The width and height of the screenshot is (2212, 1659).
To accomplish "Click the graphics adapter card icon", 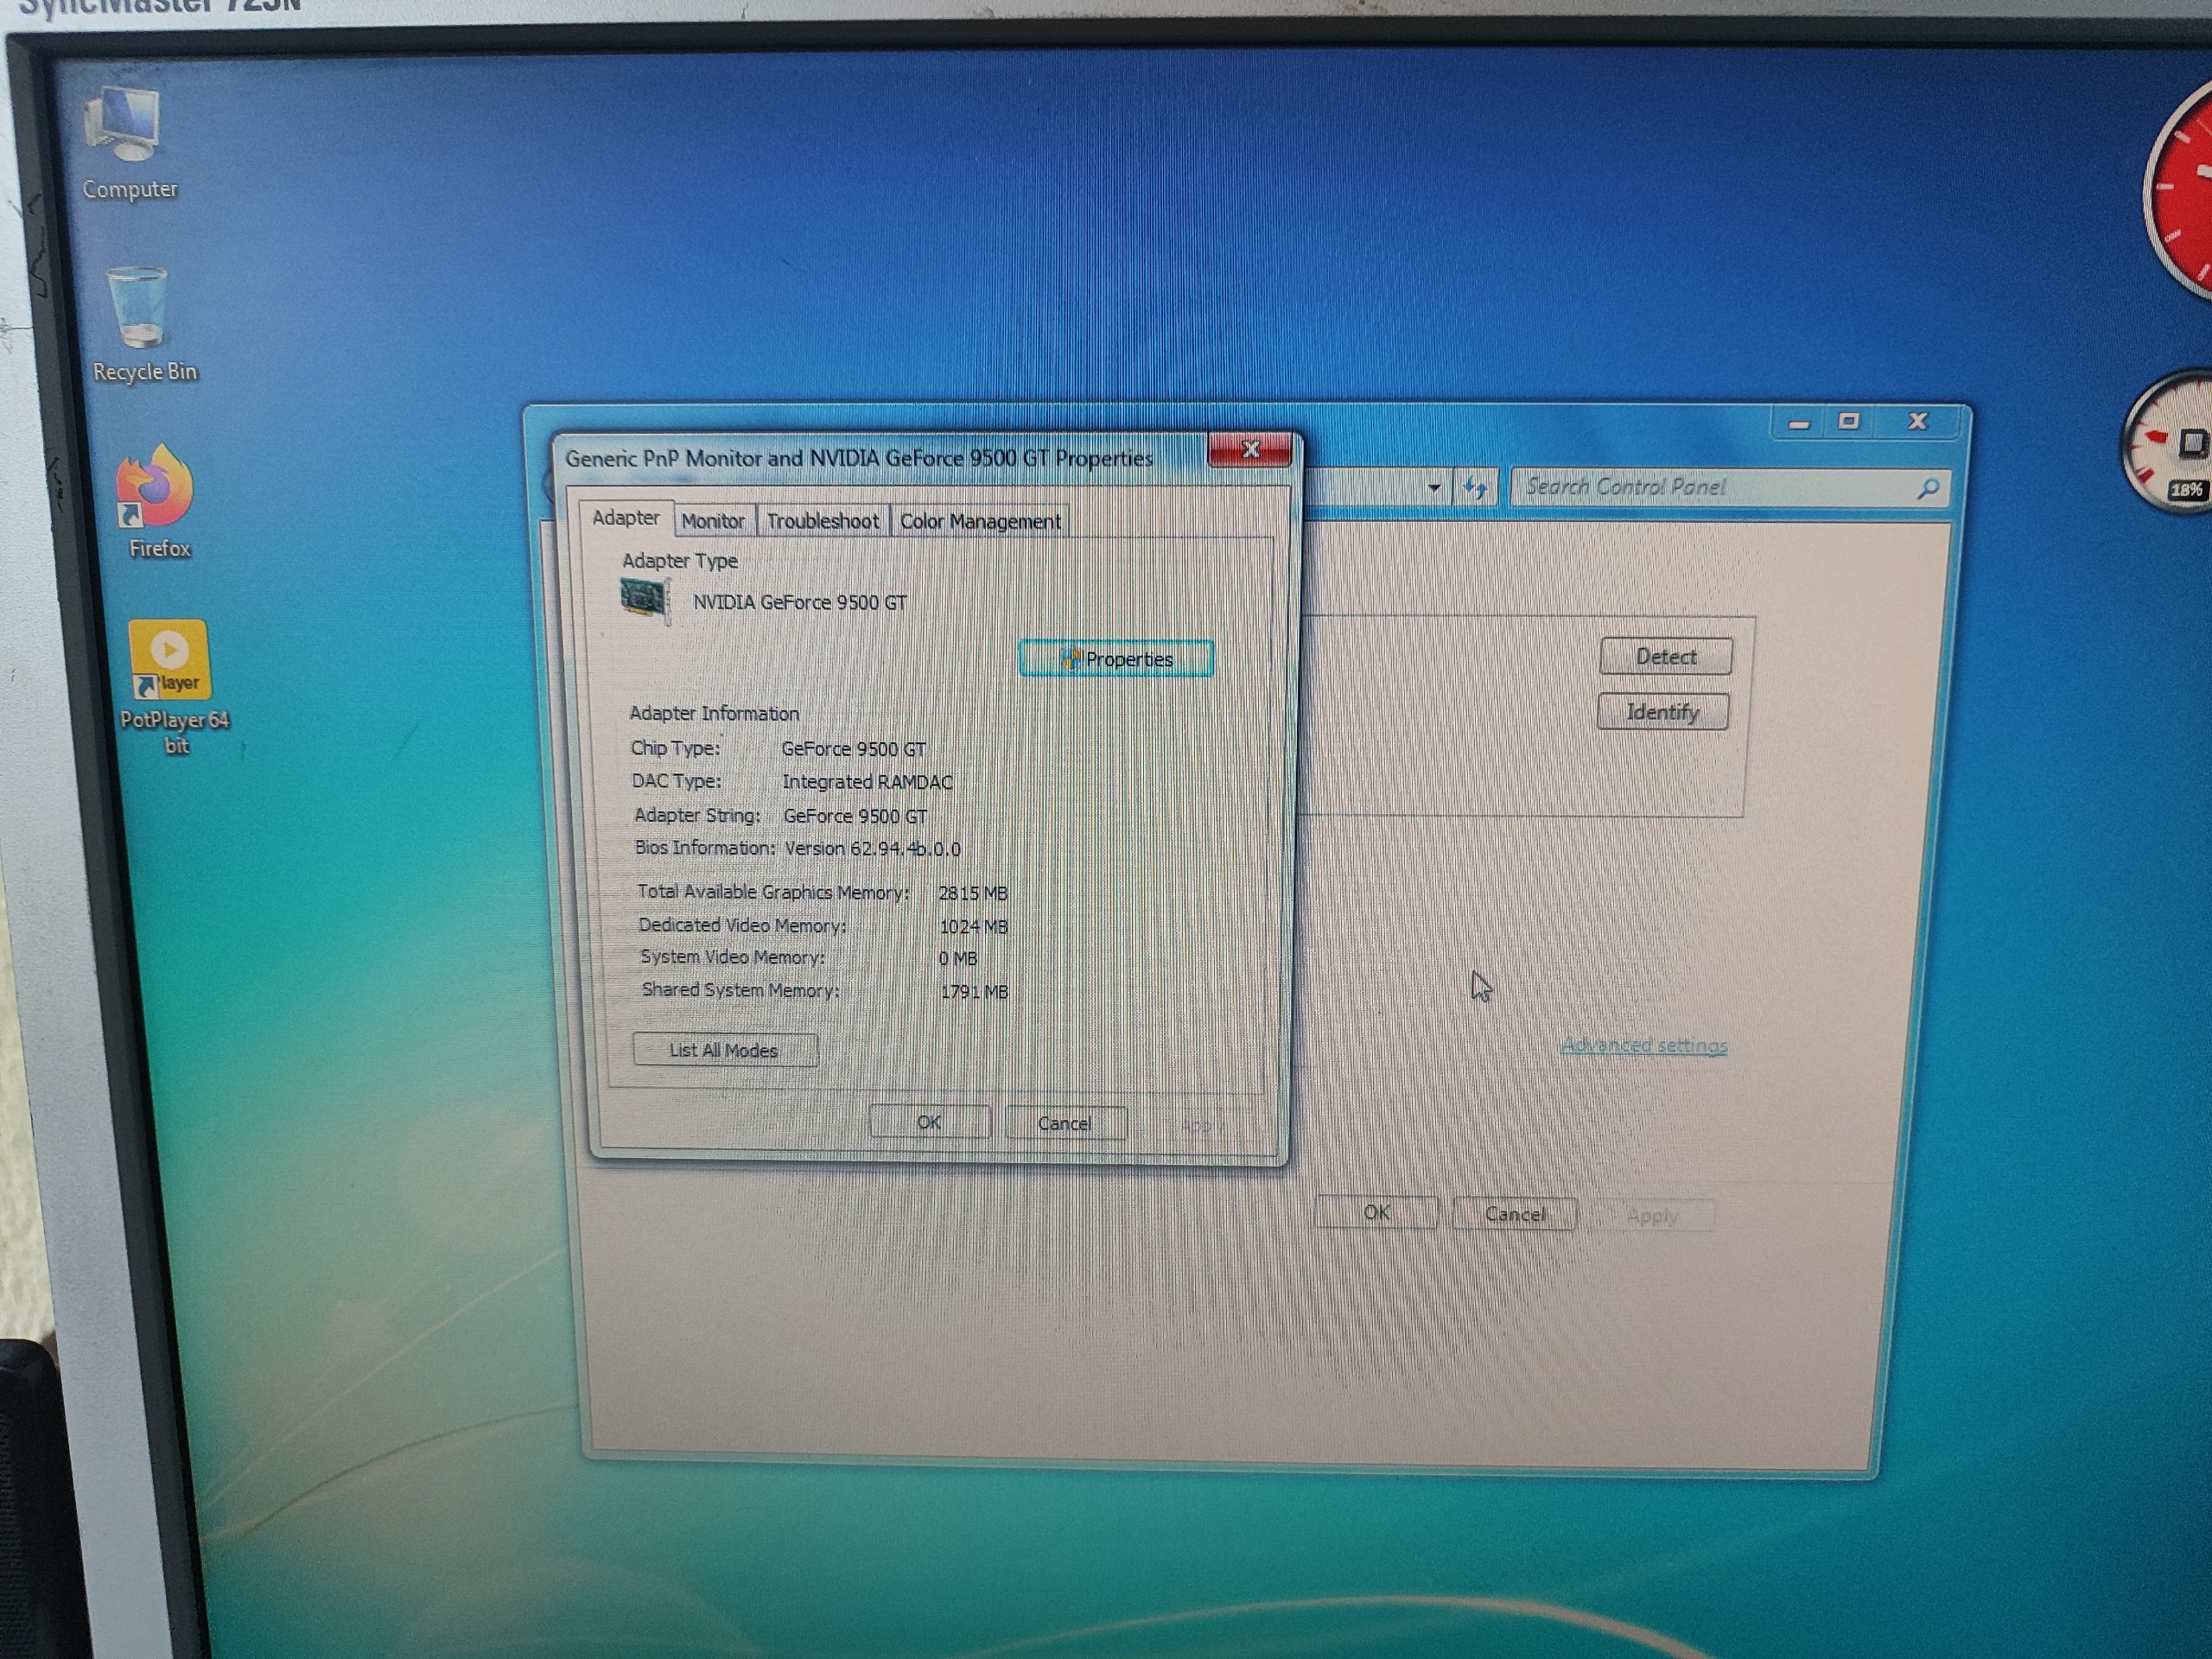I will pos(645,600).
